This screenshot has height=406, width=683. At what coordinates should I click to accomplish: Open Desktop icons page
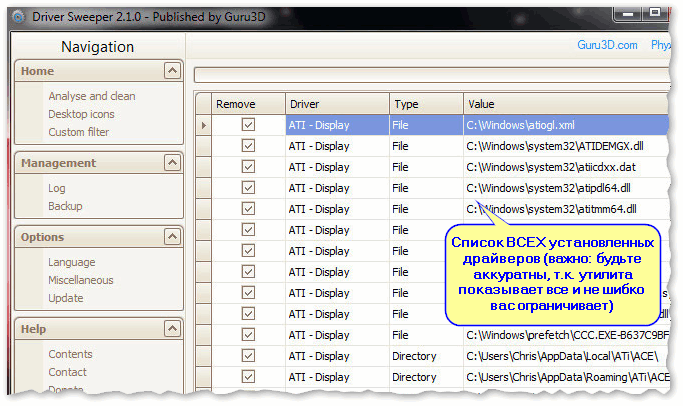(81, 114)
